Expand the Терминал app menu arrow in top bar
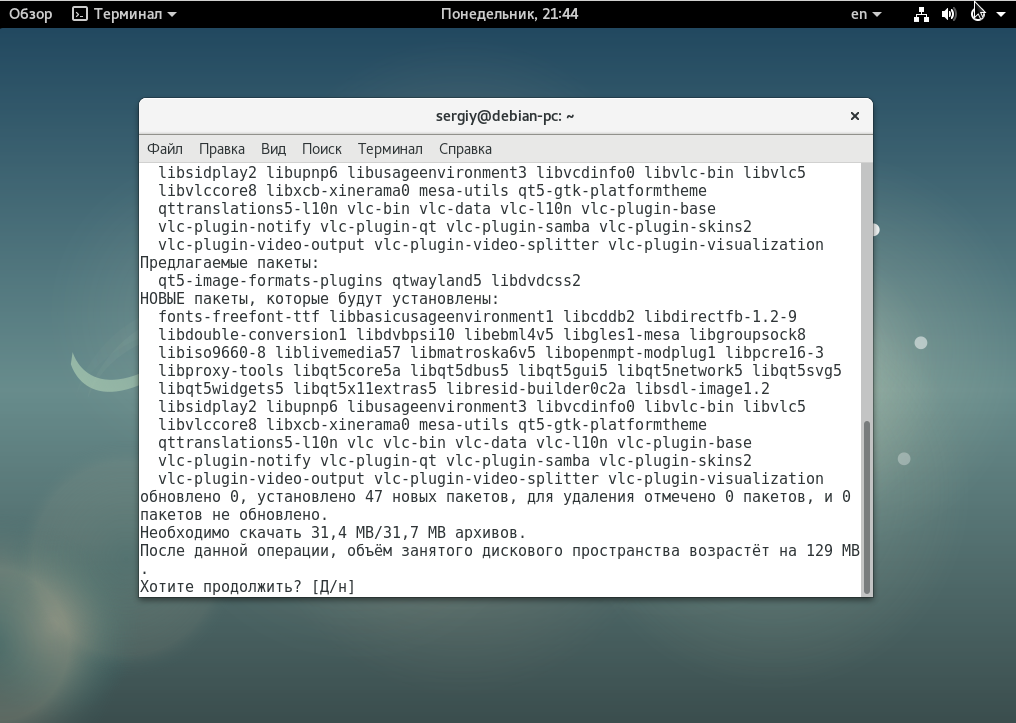The image size is (1016, 723). 172,15
